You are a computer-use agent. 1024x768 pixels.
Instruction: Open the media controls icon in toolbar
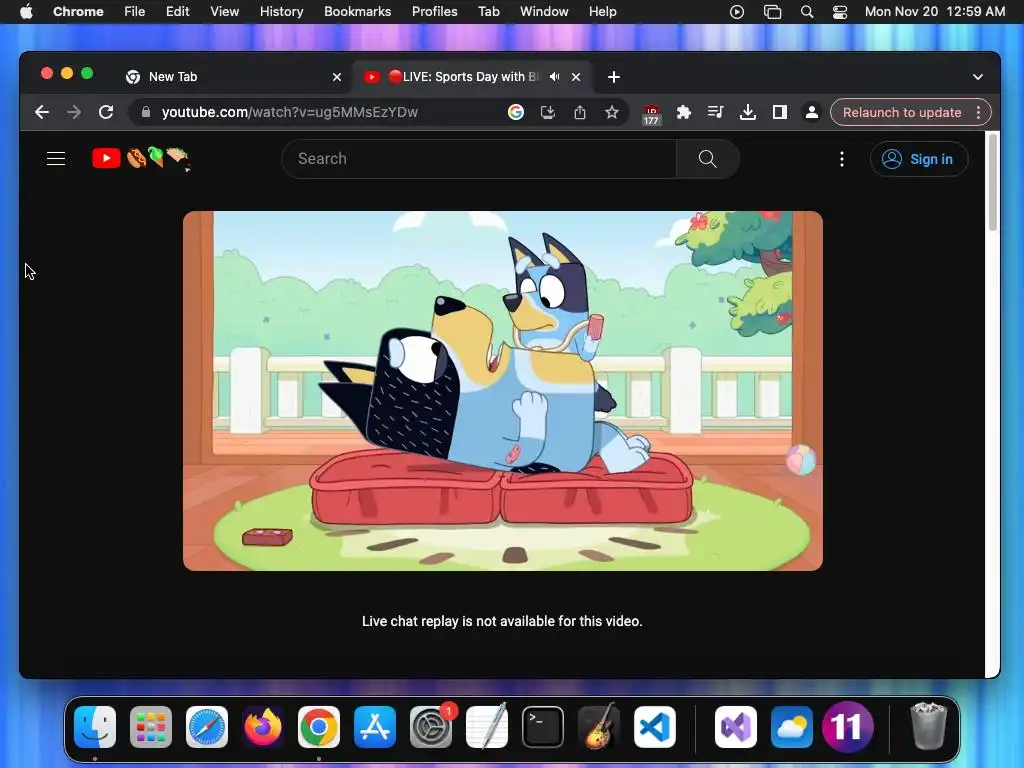[x=716, y=112]
